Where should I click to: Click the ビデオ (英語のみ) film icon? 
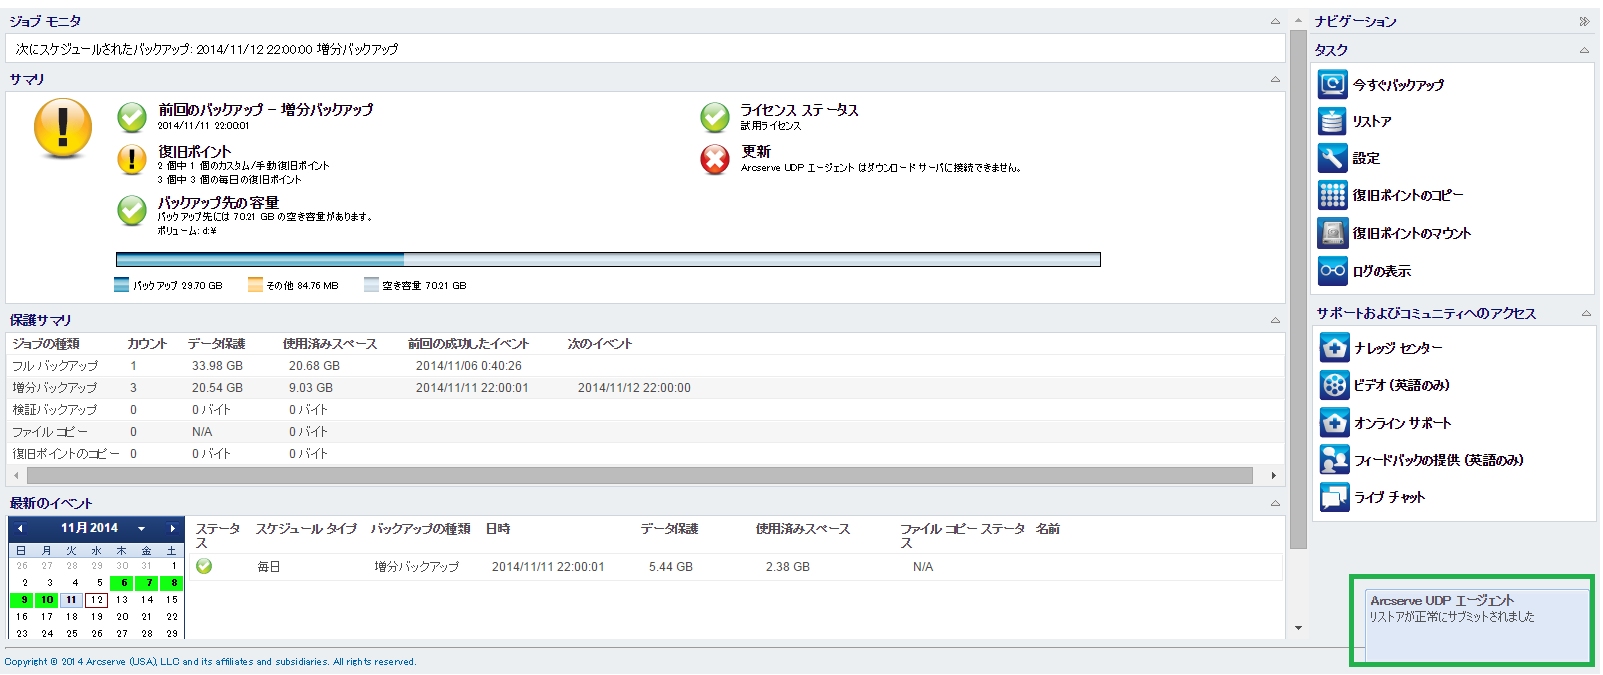click(1334, 385)
